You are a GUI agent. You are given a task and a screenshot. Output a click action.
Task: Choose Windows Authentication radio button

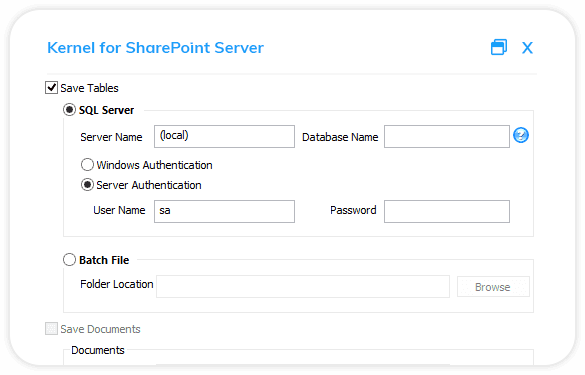[87, 165]
